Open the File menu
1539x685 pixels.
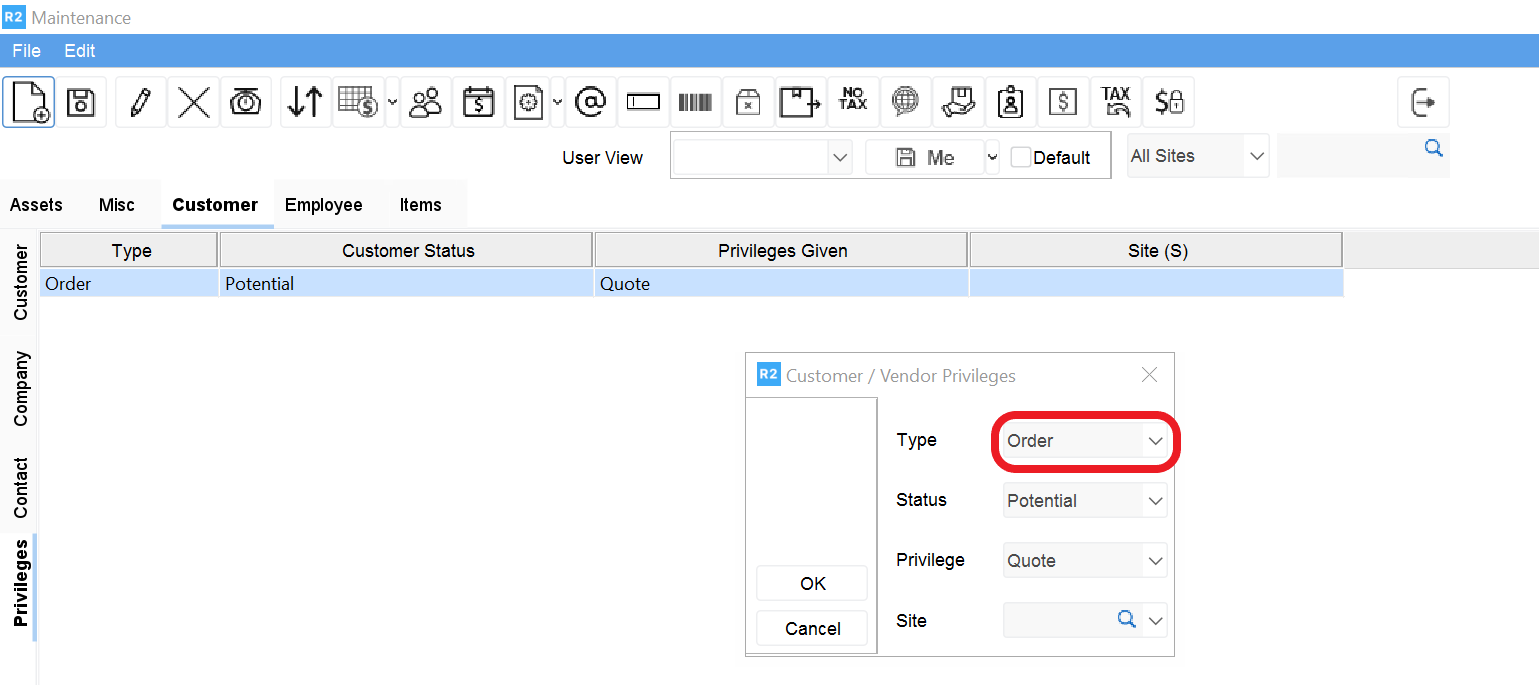point(26,50)
